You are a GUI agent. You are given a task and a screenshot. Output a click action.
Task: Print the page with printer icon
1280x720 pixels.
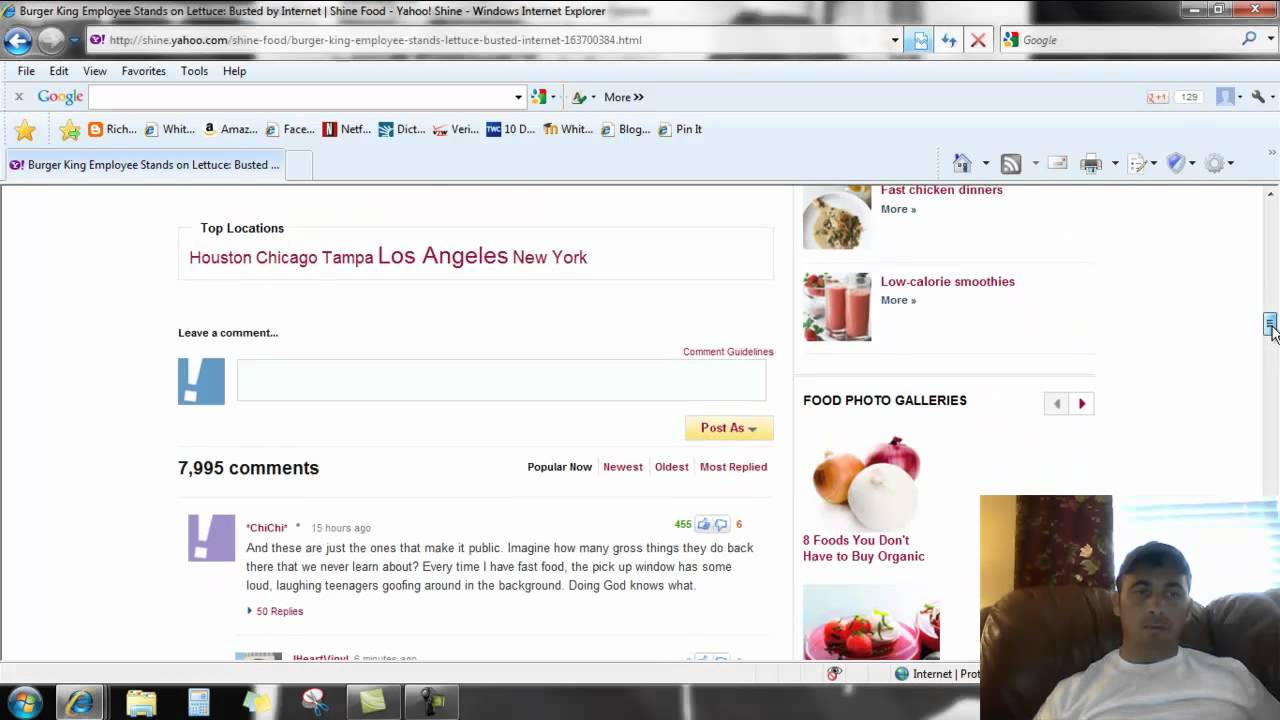click(1091, 163)
